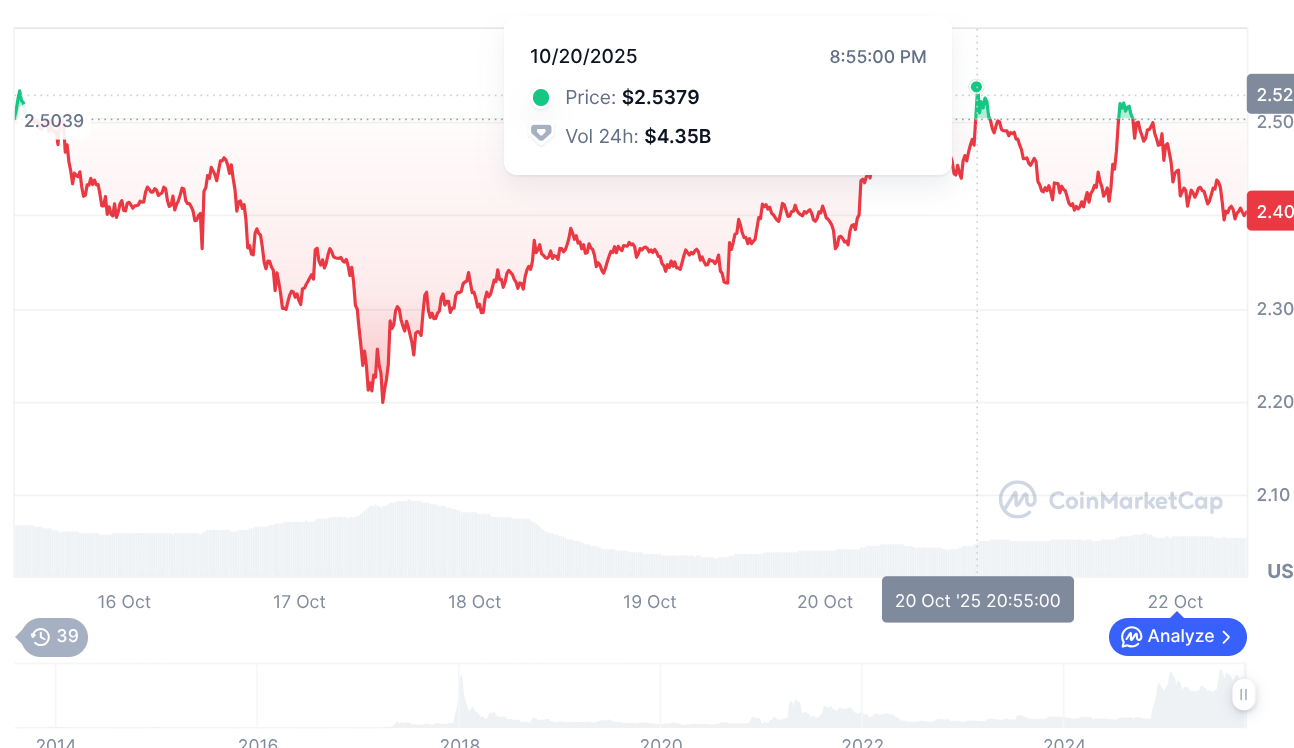Screen dimensions: 1294x748
Task: Click the 20 Oct '25 20:55:00 crosshair label
Action: point(977,600)
